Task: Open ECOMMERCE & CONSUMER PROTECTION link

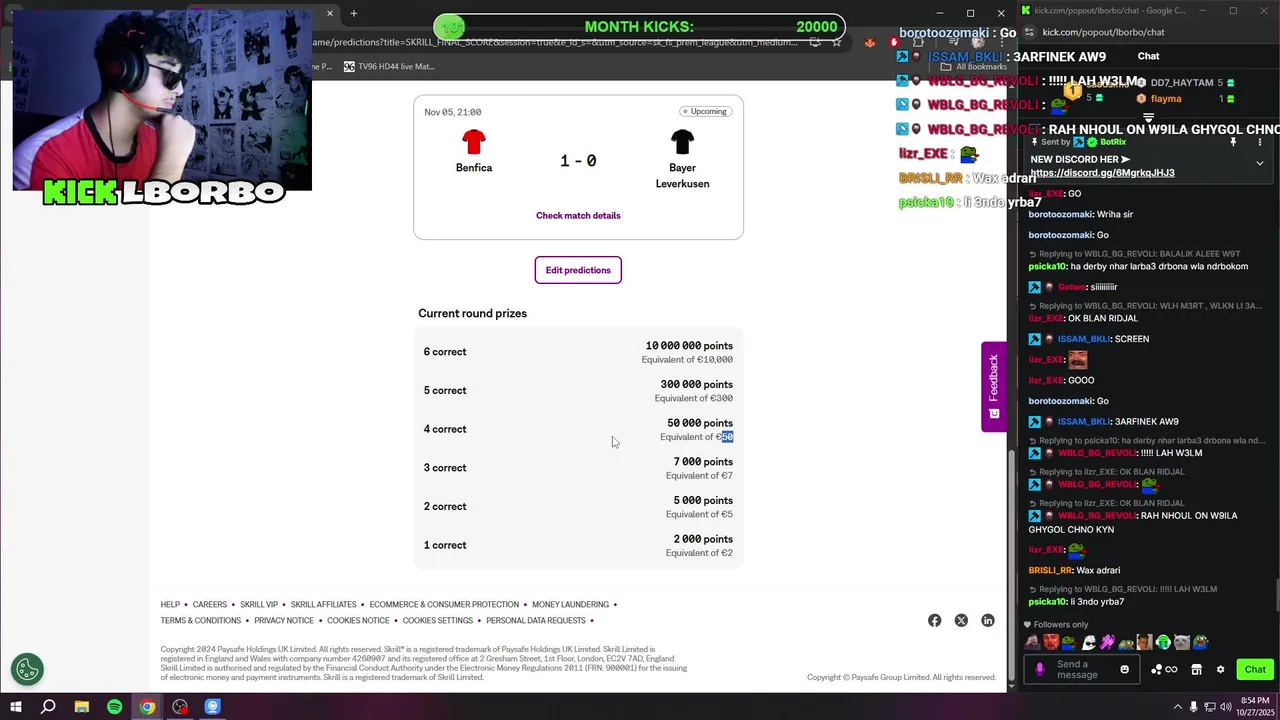Action: [x=444, y=605]
